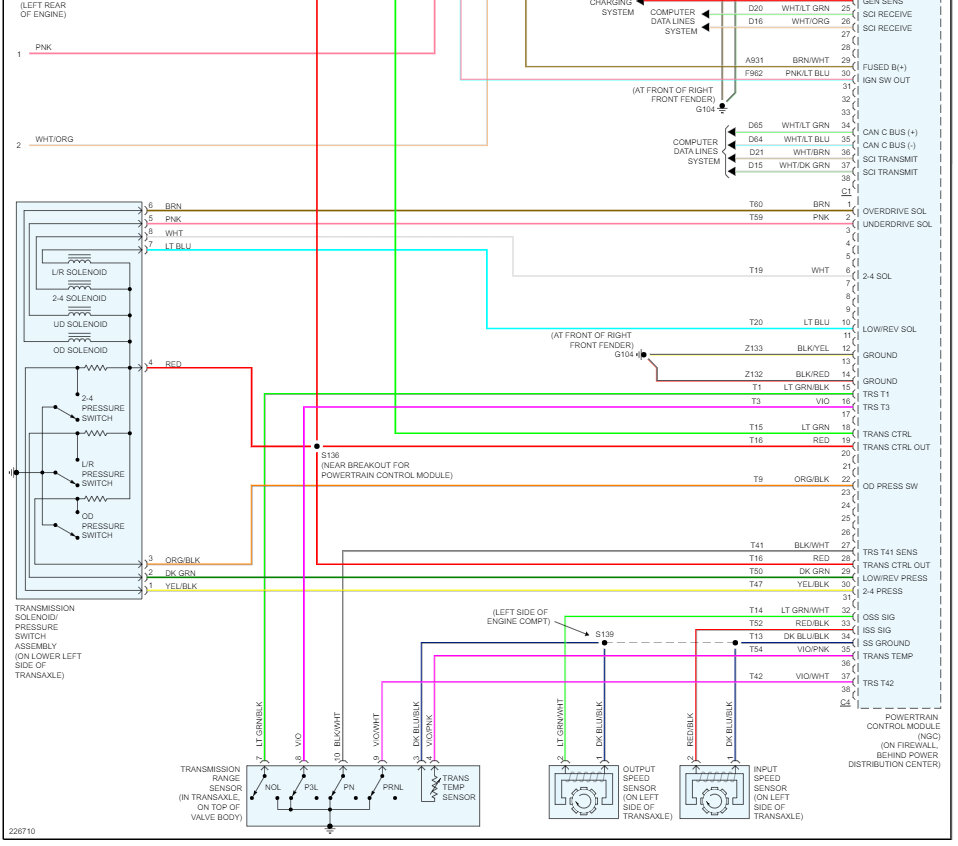
Task: Click the trans temp sensor resistor symbol
Action: [434, 787]
